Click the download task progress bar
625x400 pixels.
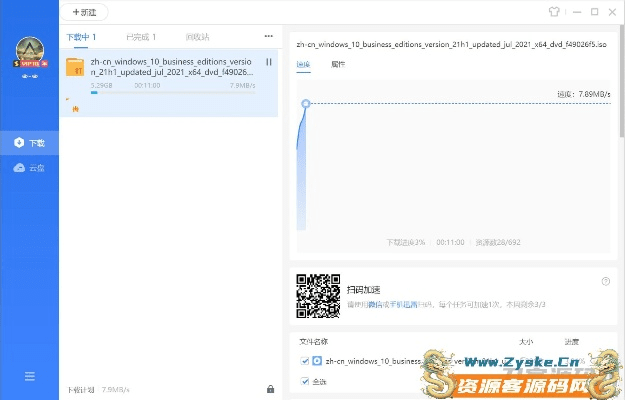pos(173,92)
